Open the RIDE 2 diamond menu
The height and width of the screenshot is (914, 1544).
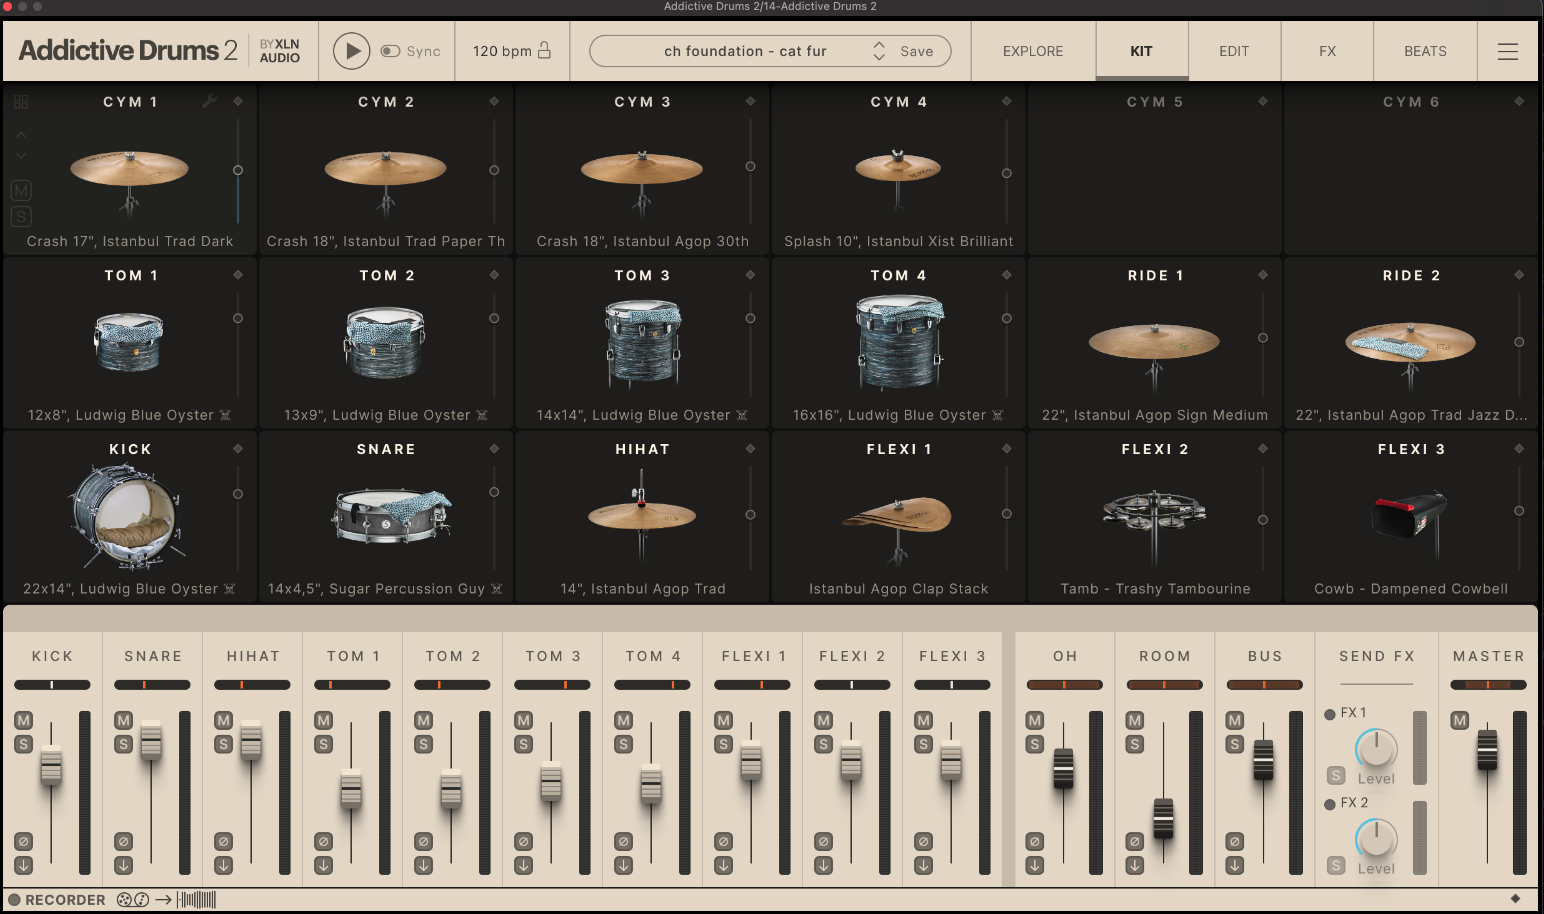pos(1519,275)
